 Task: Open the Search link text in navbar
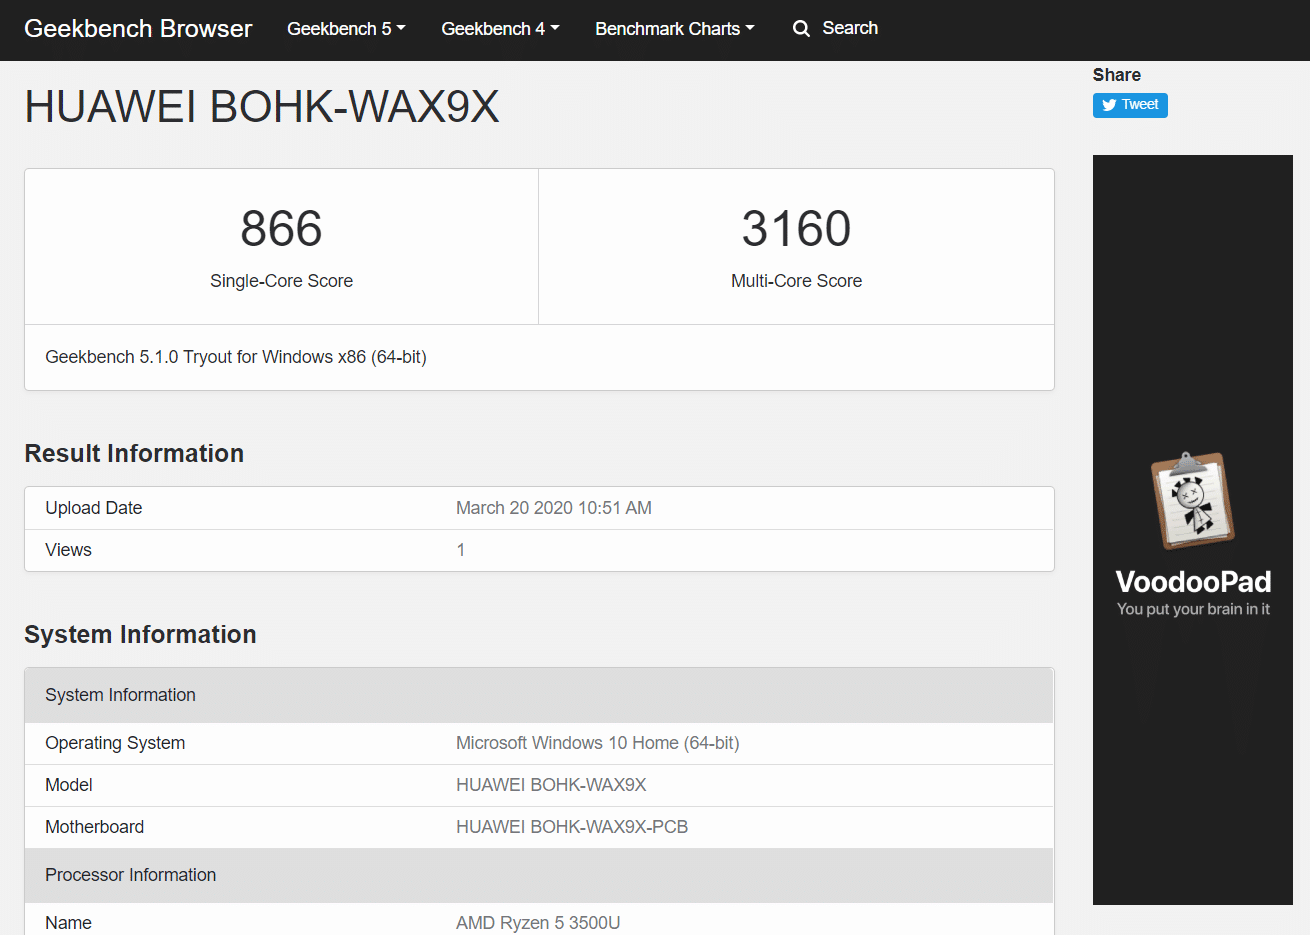click(x=850, y=28)
